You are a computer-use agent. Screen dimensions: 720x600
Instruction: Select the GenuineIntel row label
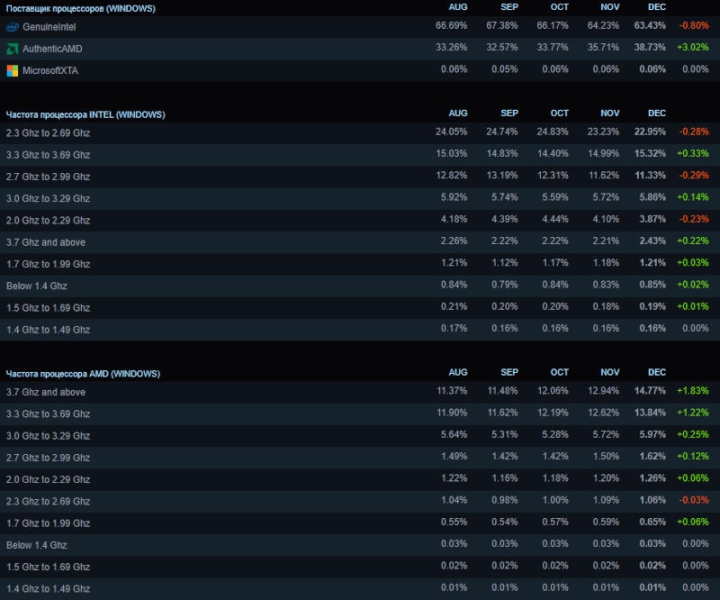click(49, 27)
